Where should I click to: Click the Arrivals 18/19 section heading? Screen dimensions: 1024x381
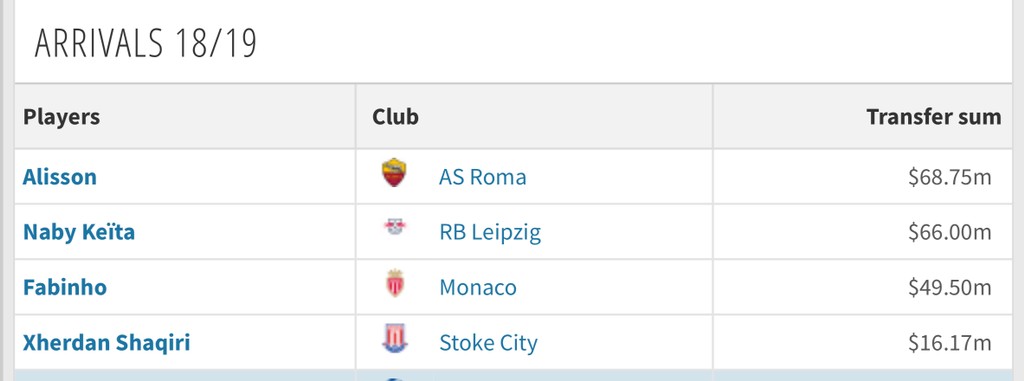click(146, 43)
